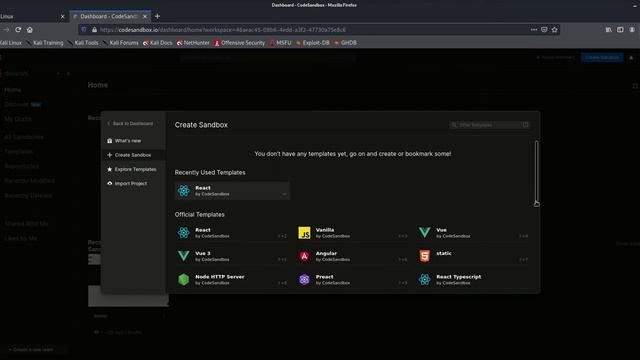Image resolution: width=640 pixels, height=360 pixels.
Task: Click the gift icon beside What's new
Action: coord(109,140)
